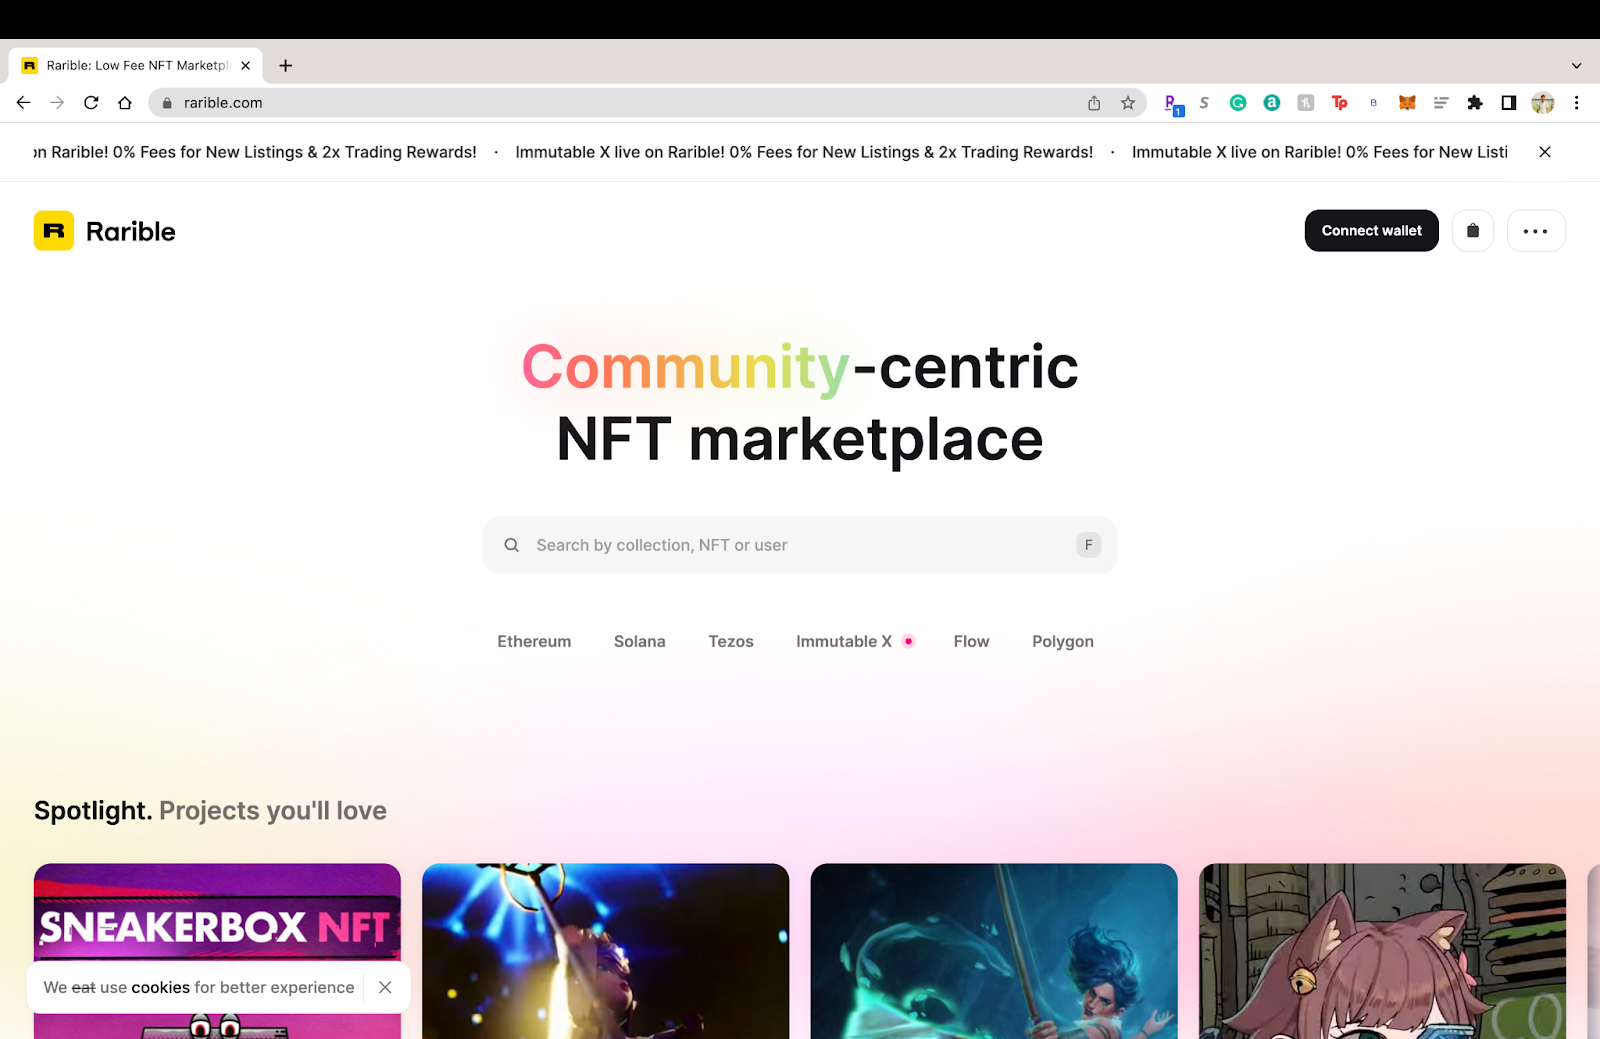Close the Rarible browser tab
Image resolution: width=1600 pixels, height=1039 pixels.
click(246, 65)
